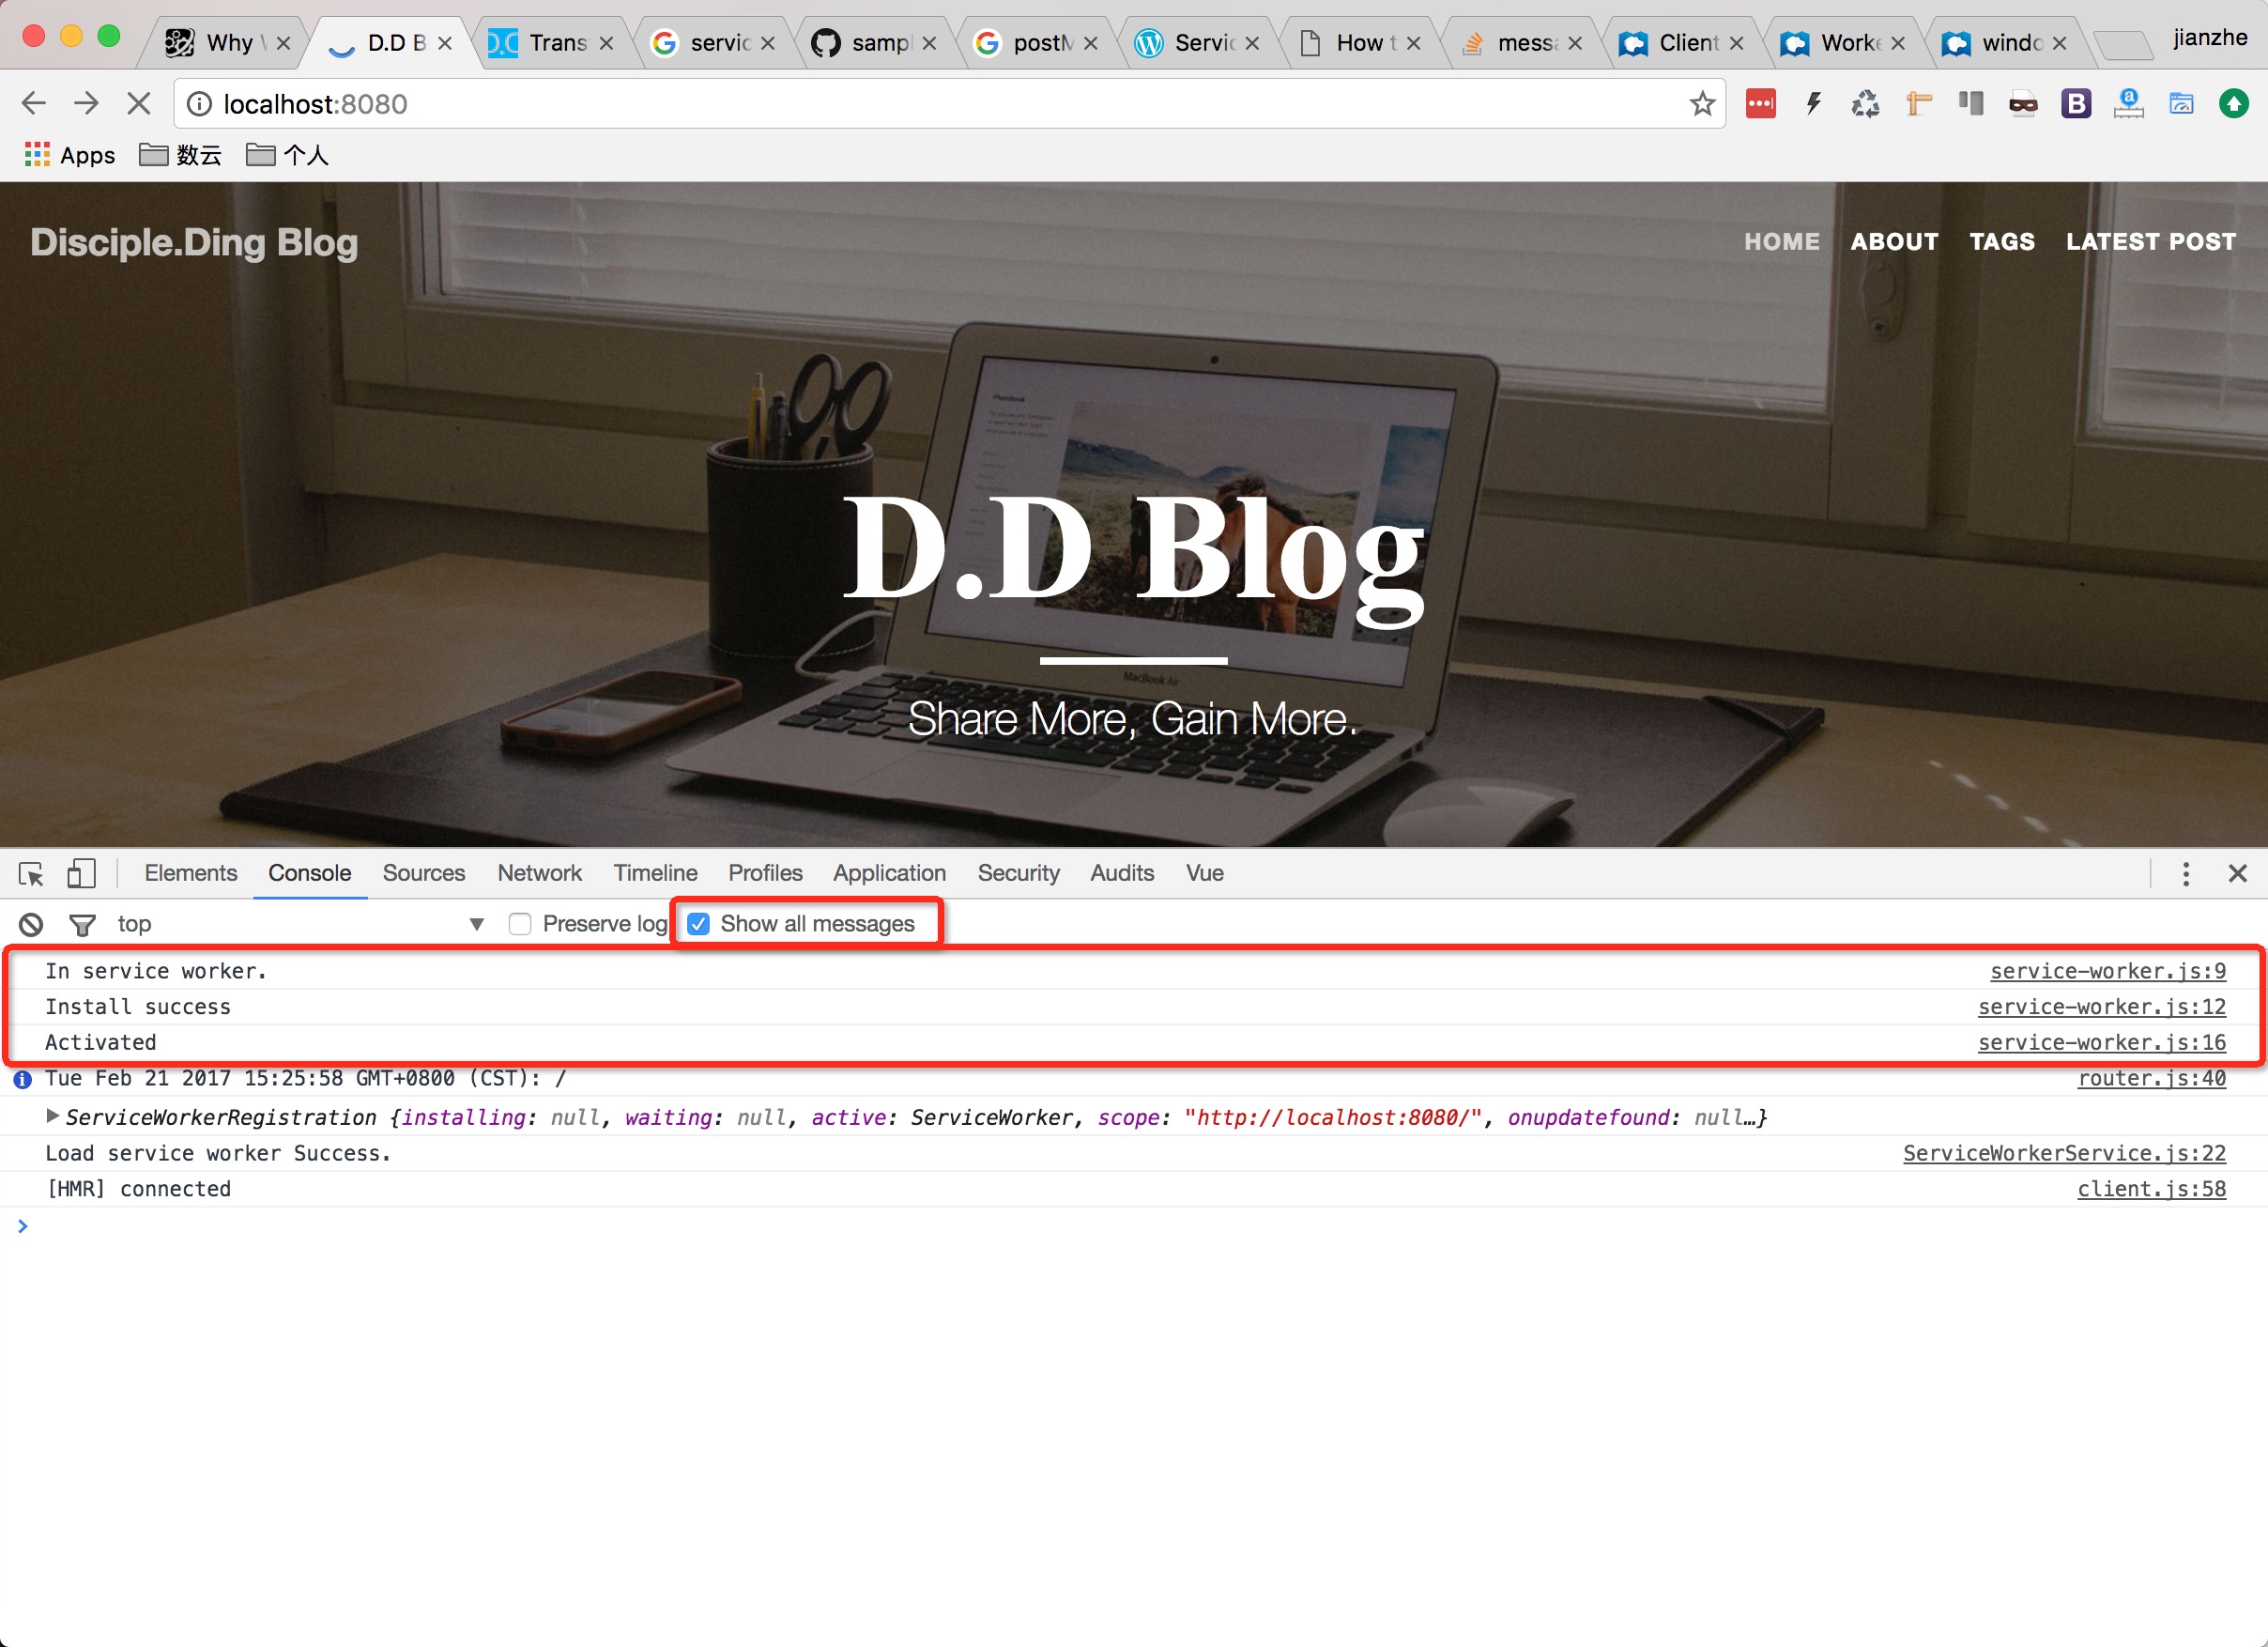Clear the console with the ban icon
2268x1647 pixels.
pos(31,924)
